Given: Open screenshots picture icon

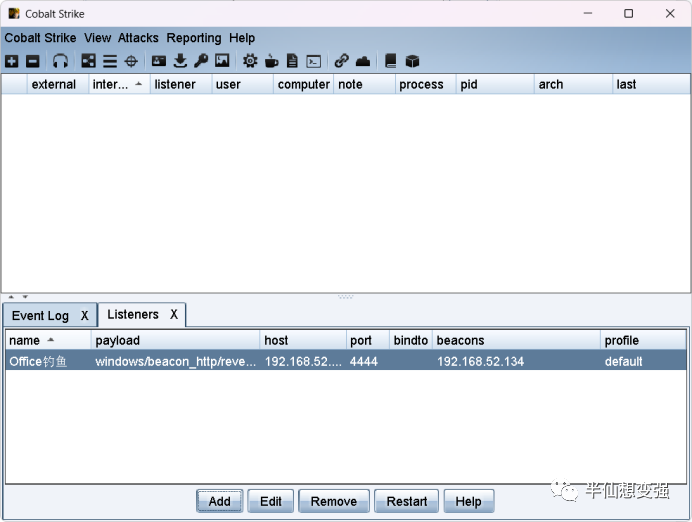Looking at the screenshot, I should [x=222, y=61].
